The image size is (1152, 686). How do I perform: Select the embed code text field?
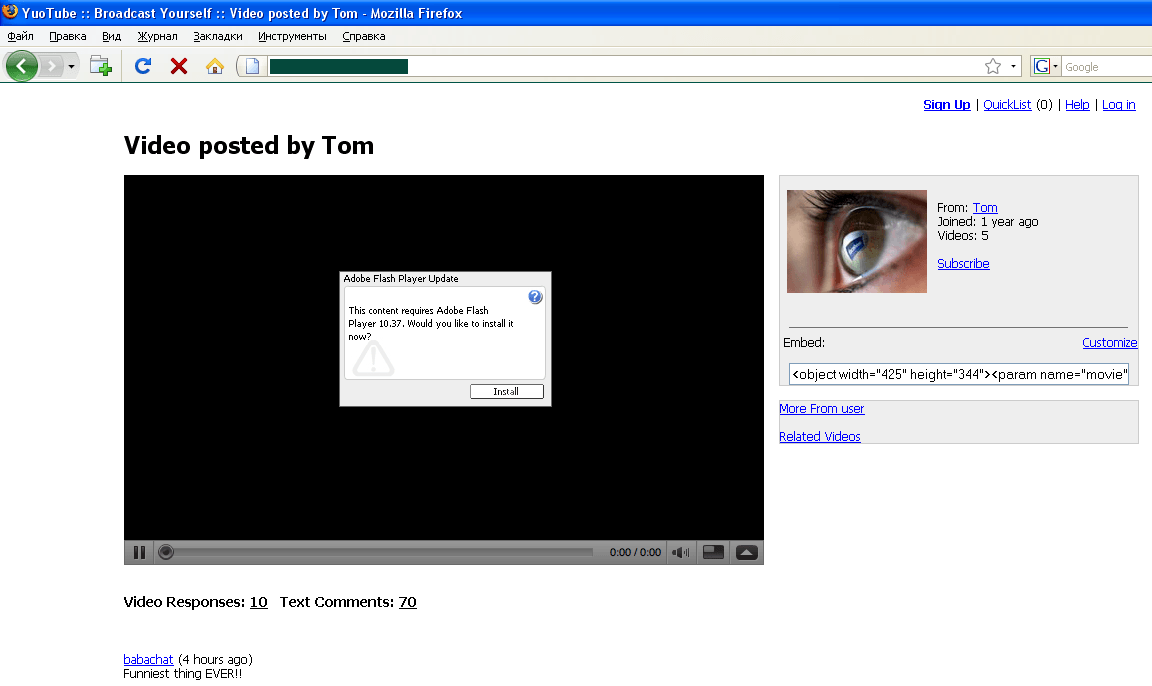pos(959,374)
